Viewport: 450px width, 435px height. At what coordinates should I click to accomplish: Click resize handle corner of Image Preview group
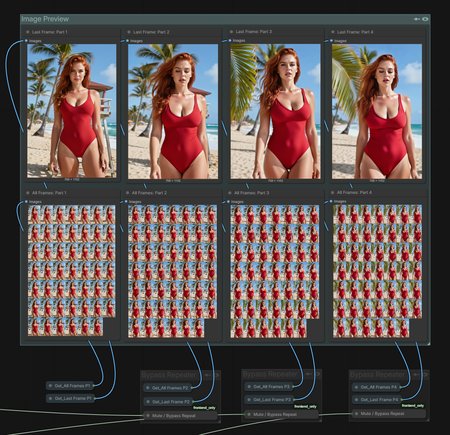point(428,343)
